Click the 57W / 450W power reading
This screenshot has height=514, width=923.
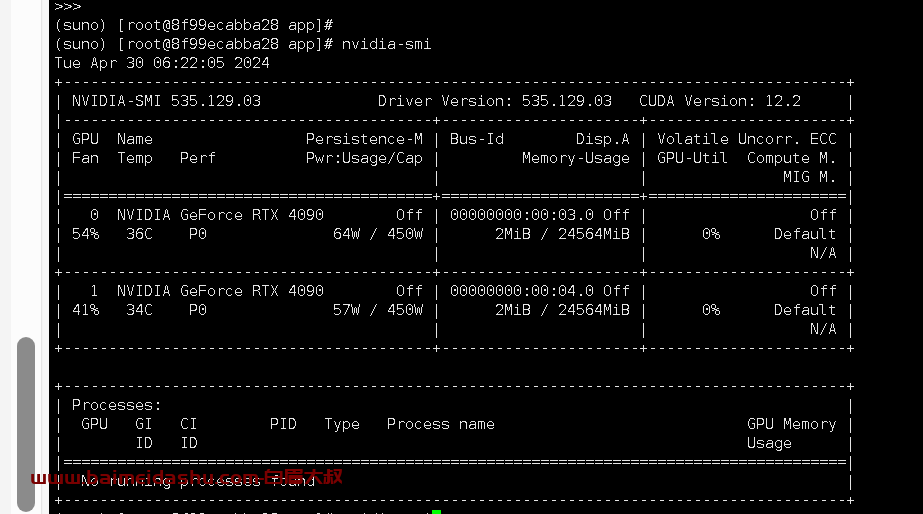pos(378,310)
